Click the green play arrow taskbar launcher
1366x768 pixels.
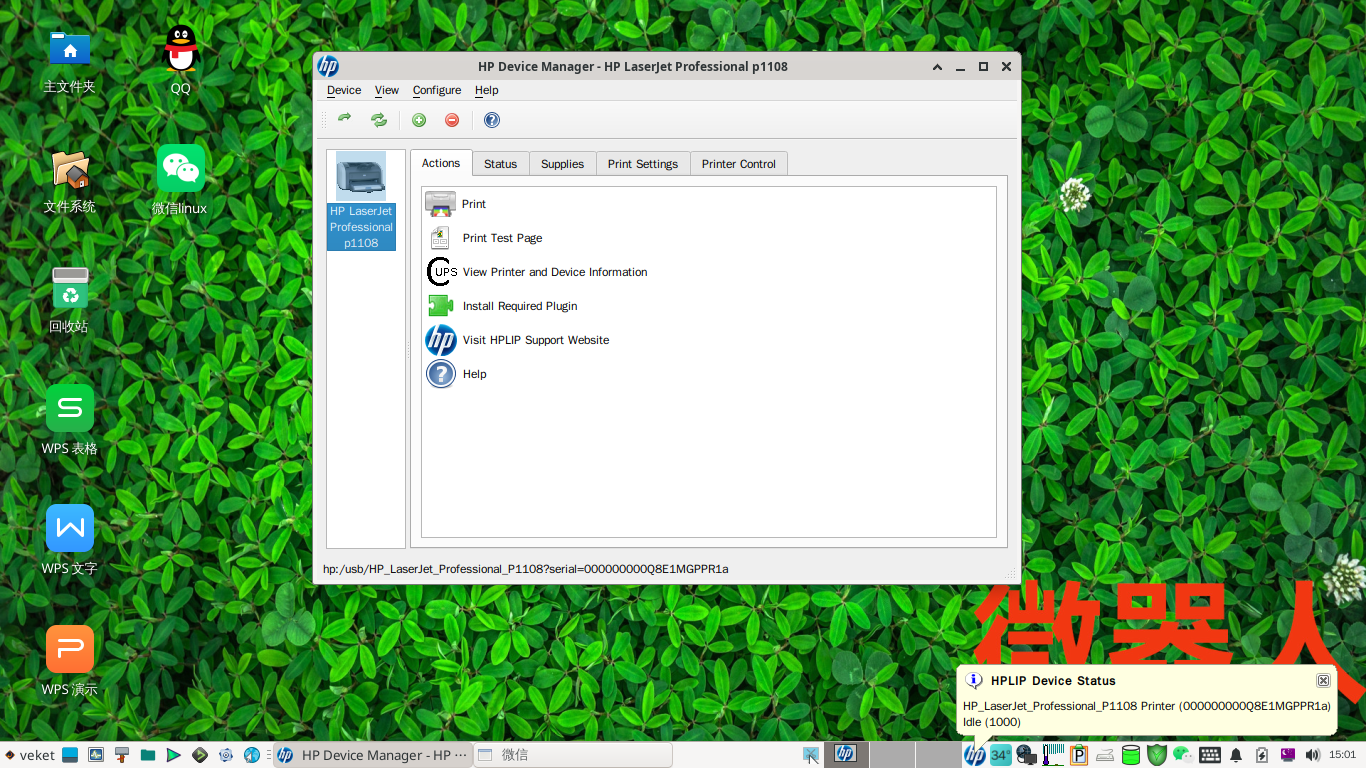[174, 755]
